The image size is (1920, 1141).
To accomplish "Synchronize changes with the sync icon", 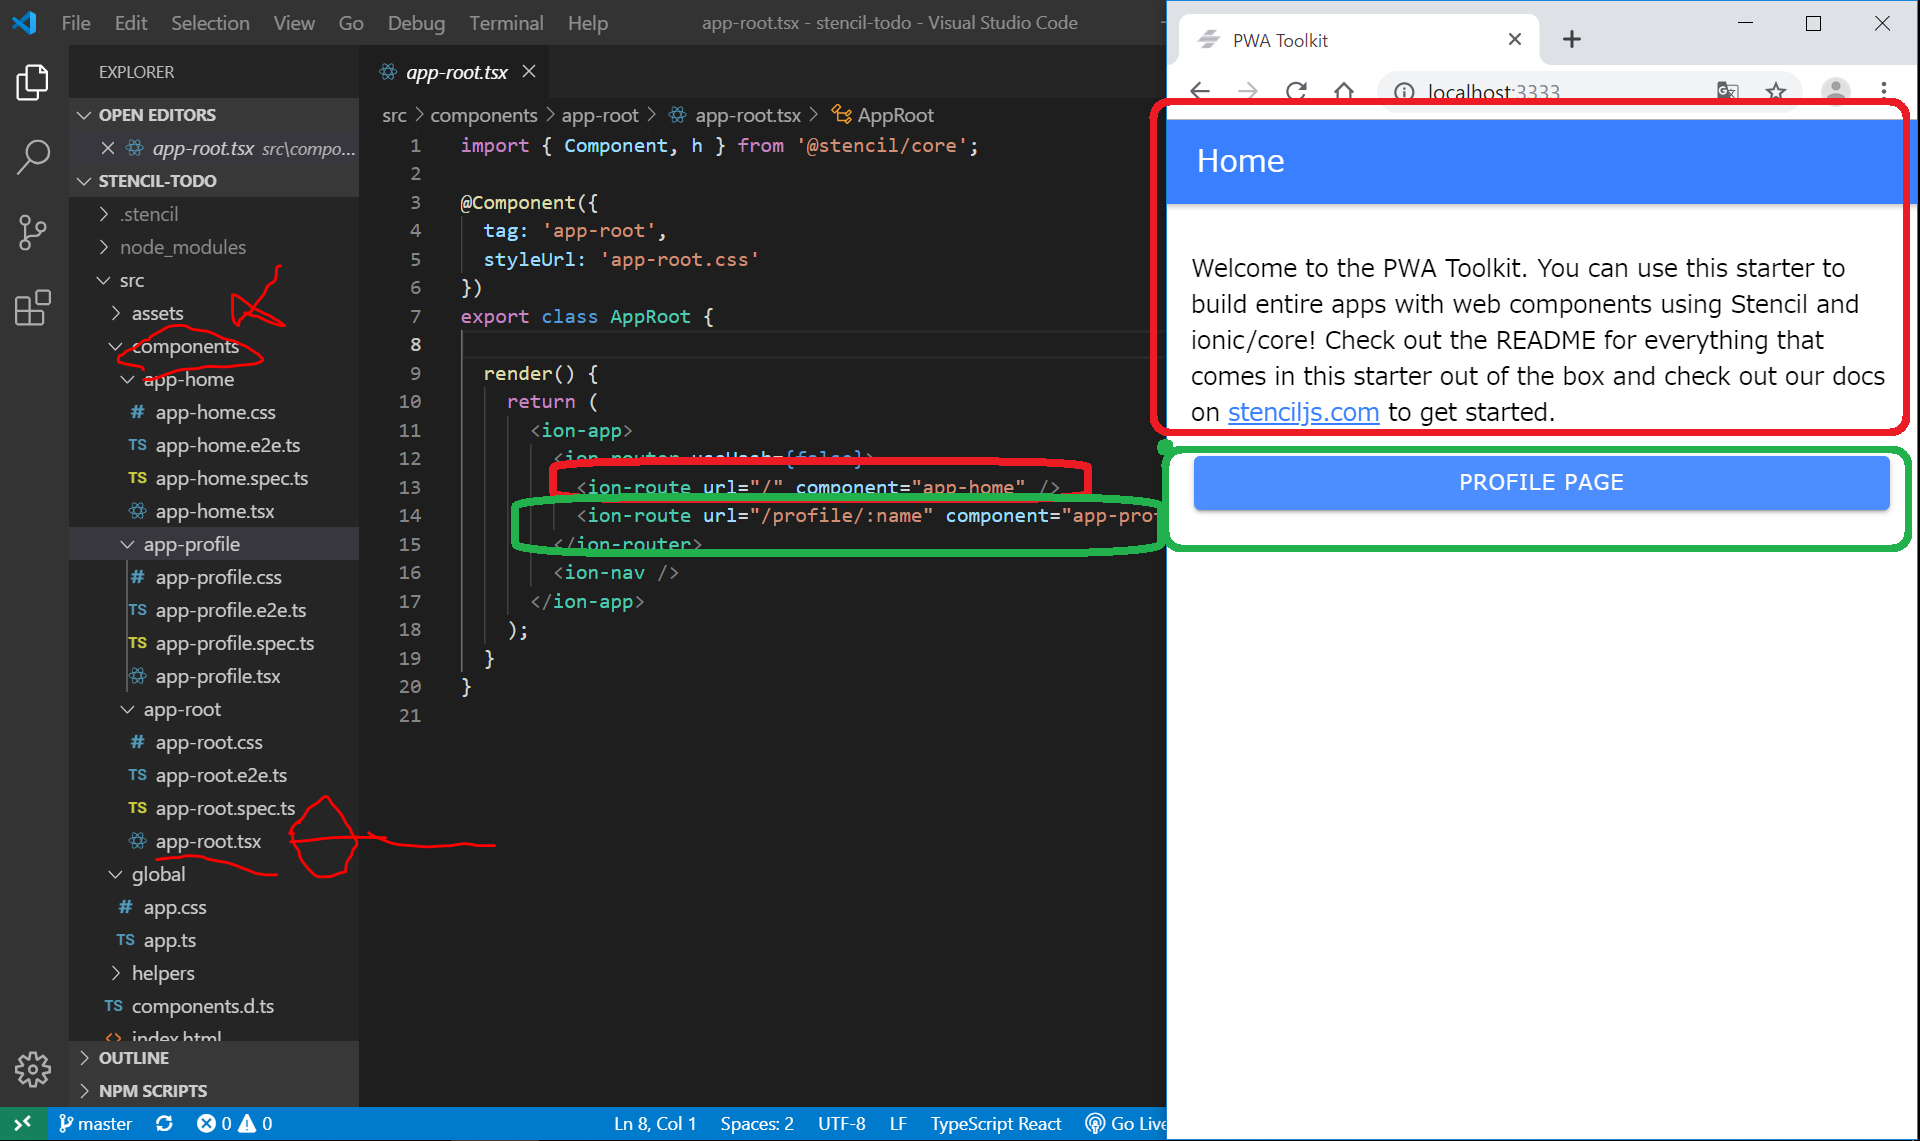I will coord(164,1124).
